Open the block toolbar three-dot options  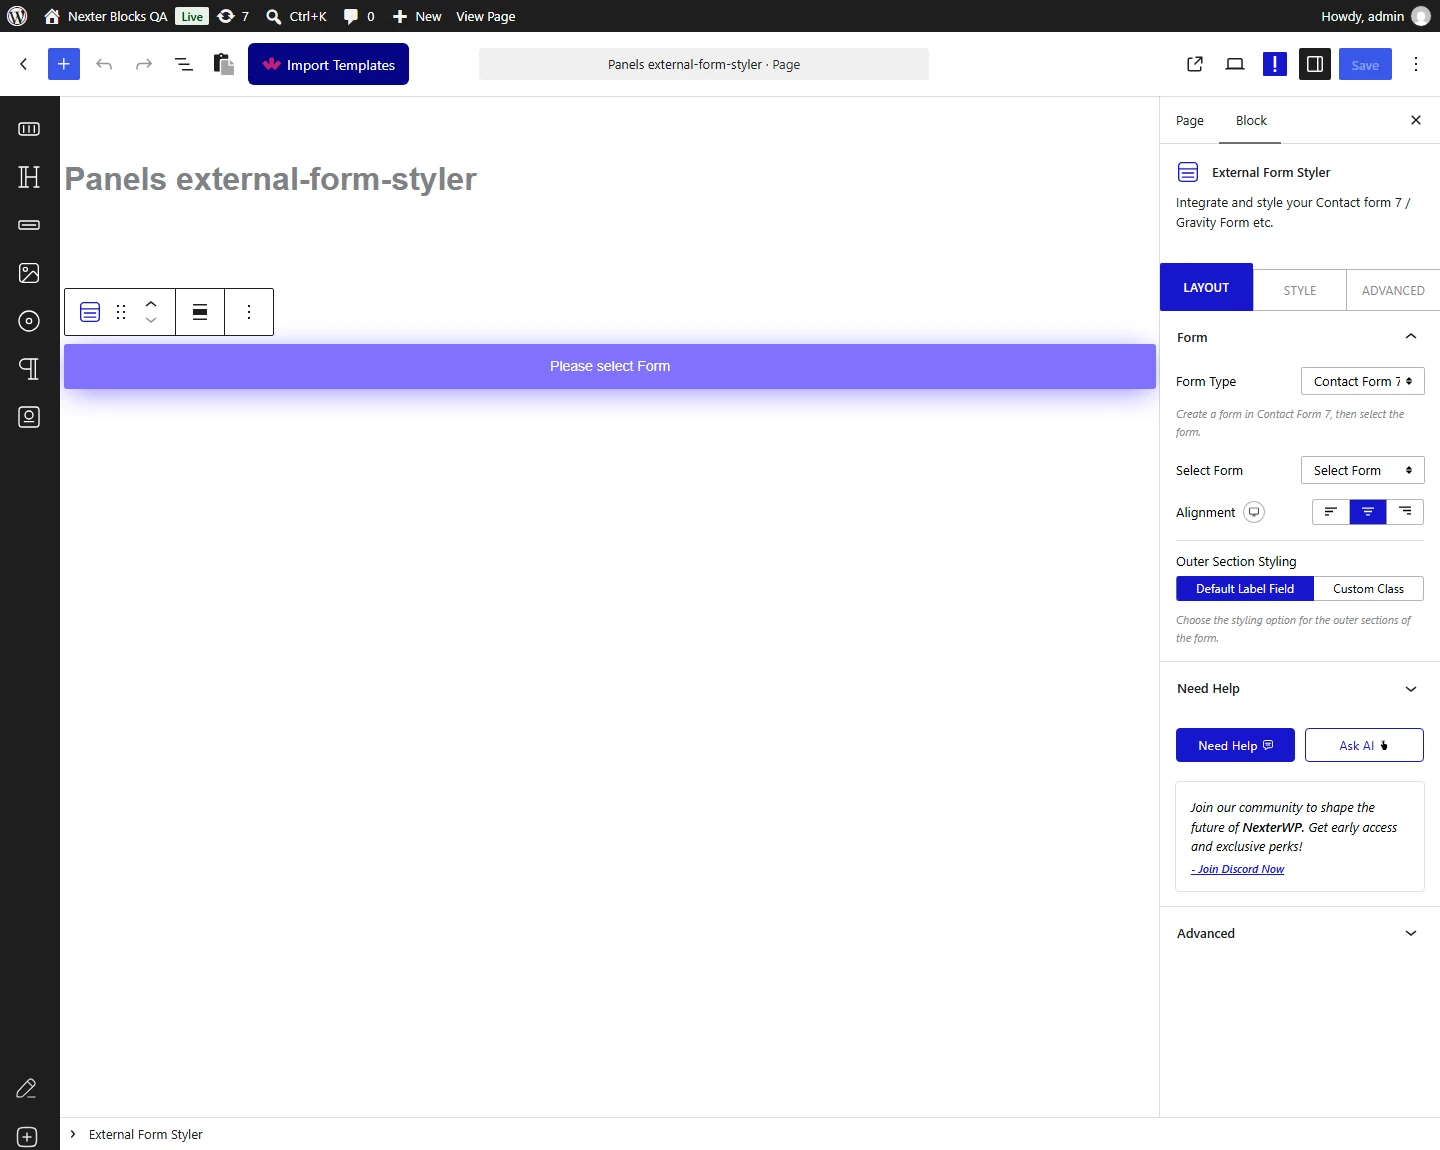coord(249,312)
